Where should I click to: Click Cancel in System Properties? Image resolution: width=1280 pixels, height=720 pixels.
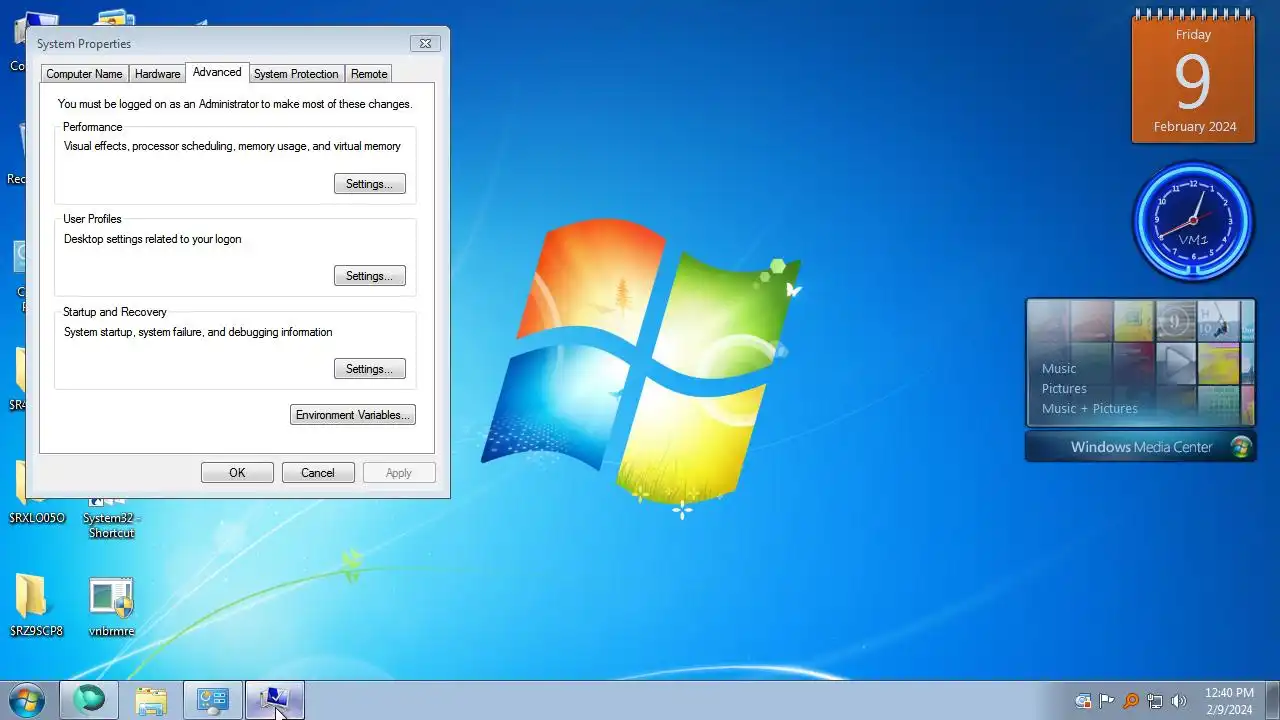coord(318,473)
